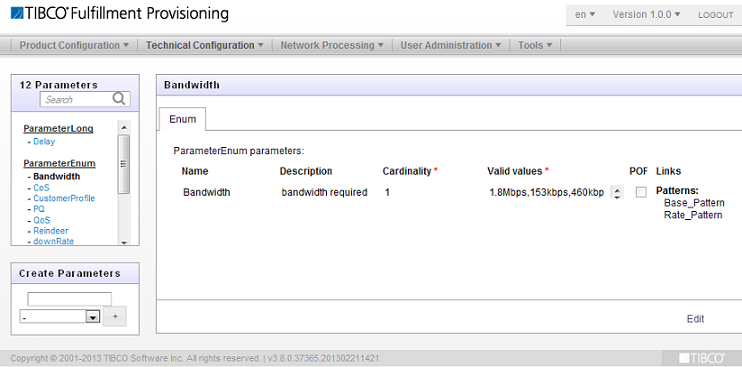The image size is (742, 367).
Task: Click the Cardinality column header
Action: pyautogui.click(x=407, y=171)
